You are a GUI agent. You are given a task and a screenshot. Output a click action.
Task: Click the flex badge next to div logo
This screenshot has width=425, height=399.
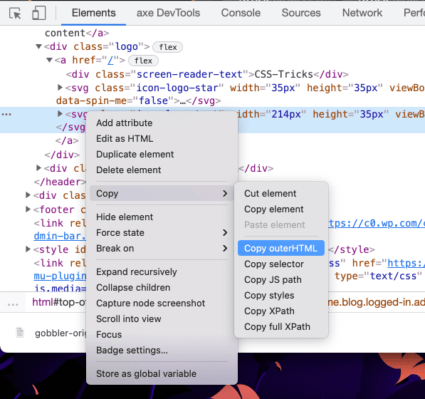coord(167,47)
